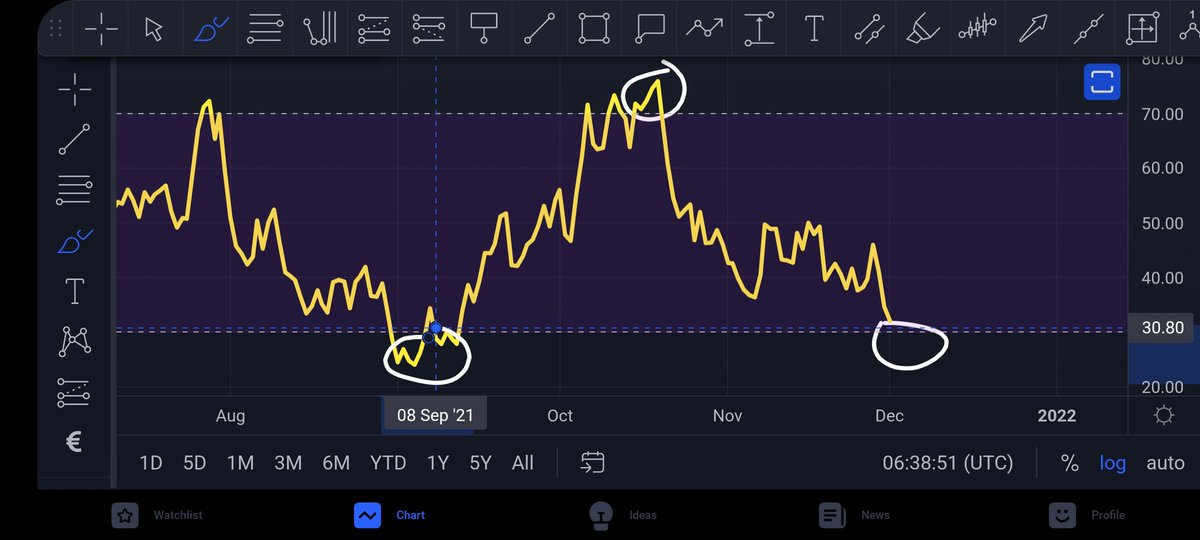Viewport: 1200px width, 540px height.
Task: Toggle auto scale mode
Action: (1165, 463)
